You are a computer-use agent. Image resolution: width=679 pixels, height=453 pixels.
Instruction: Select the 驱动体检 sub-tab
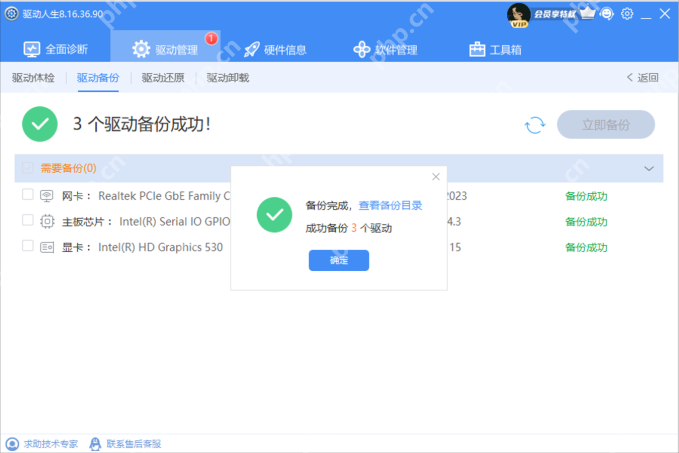pos(33,78)
